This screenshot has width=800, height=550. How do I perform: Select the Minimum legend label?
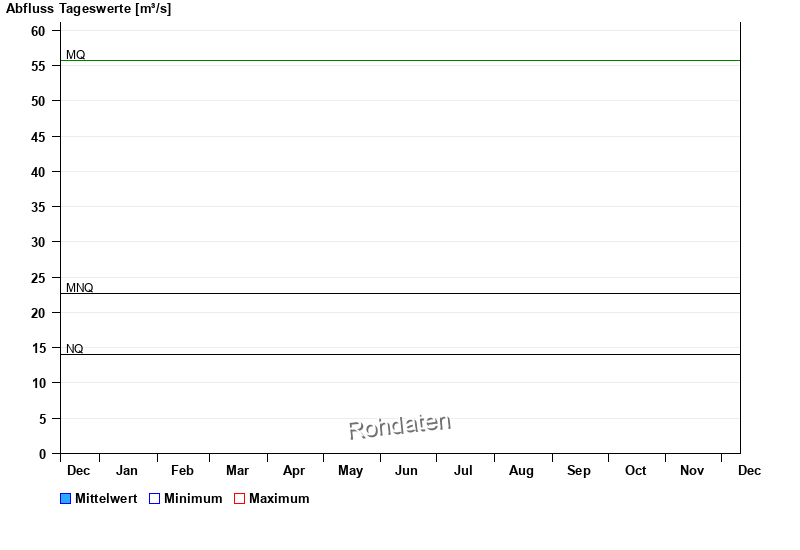point(193,499)
